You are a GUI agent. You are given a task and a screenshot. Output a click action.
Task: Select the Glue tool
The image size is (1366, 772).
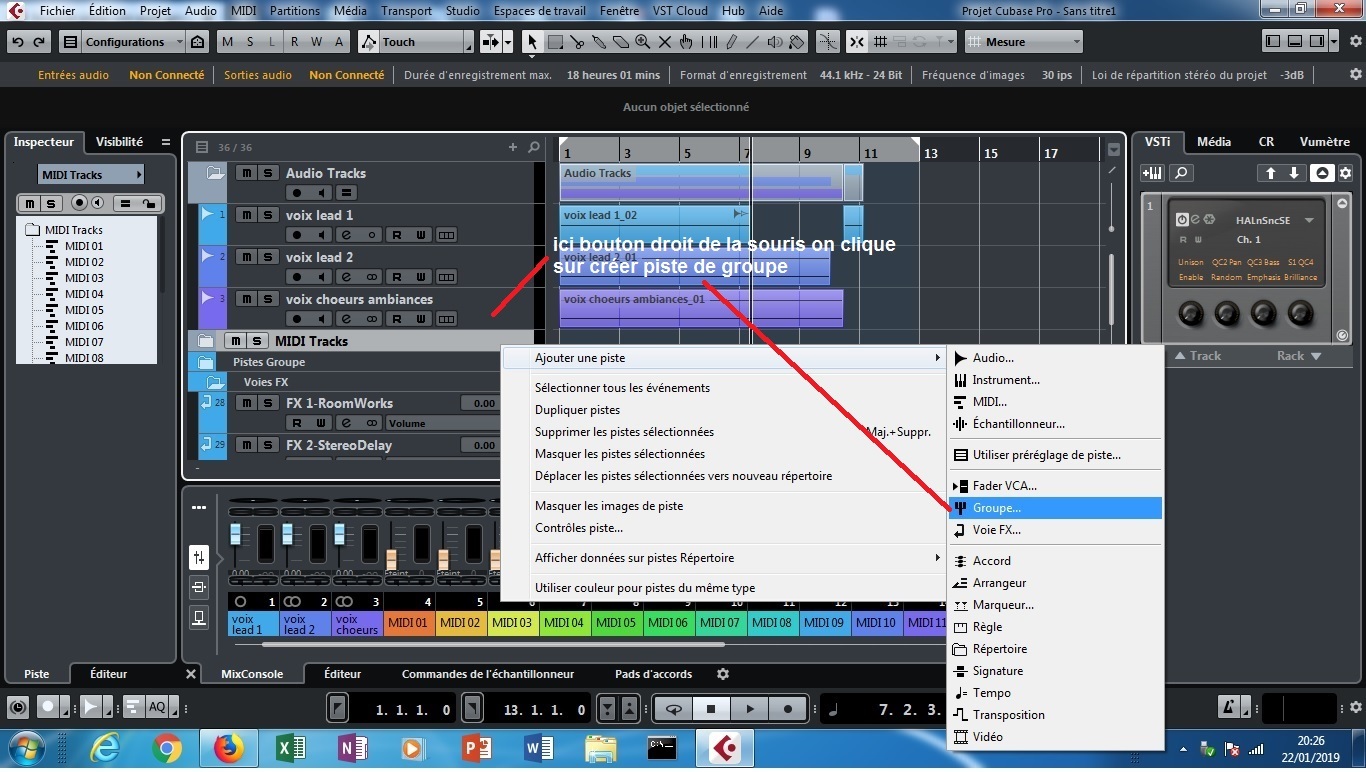point(599,42)
